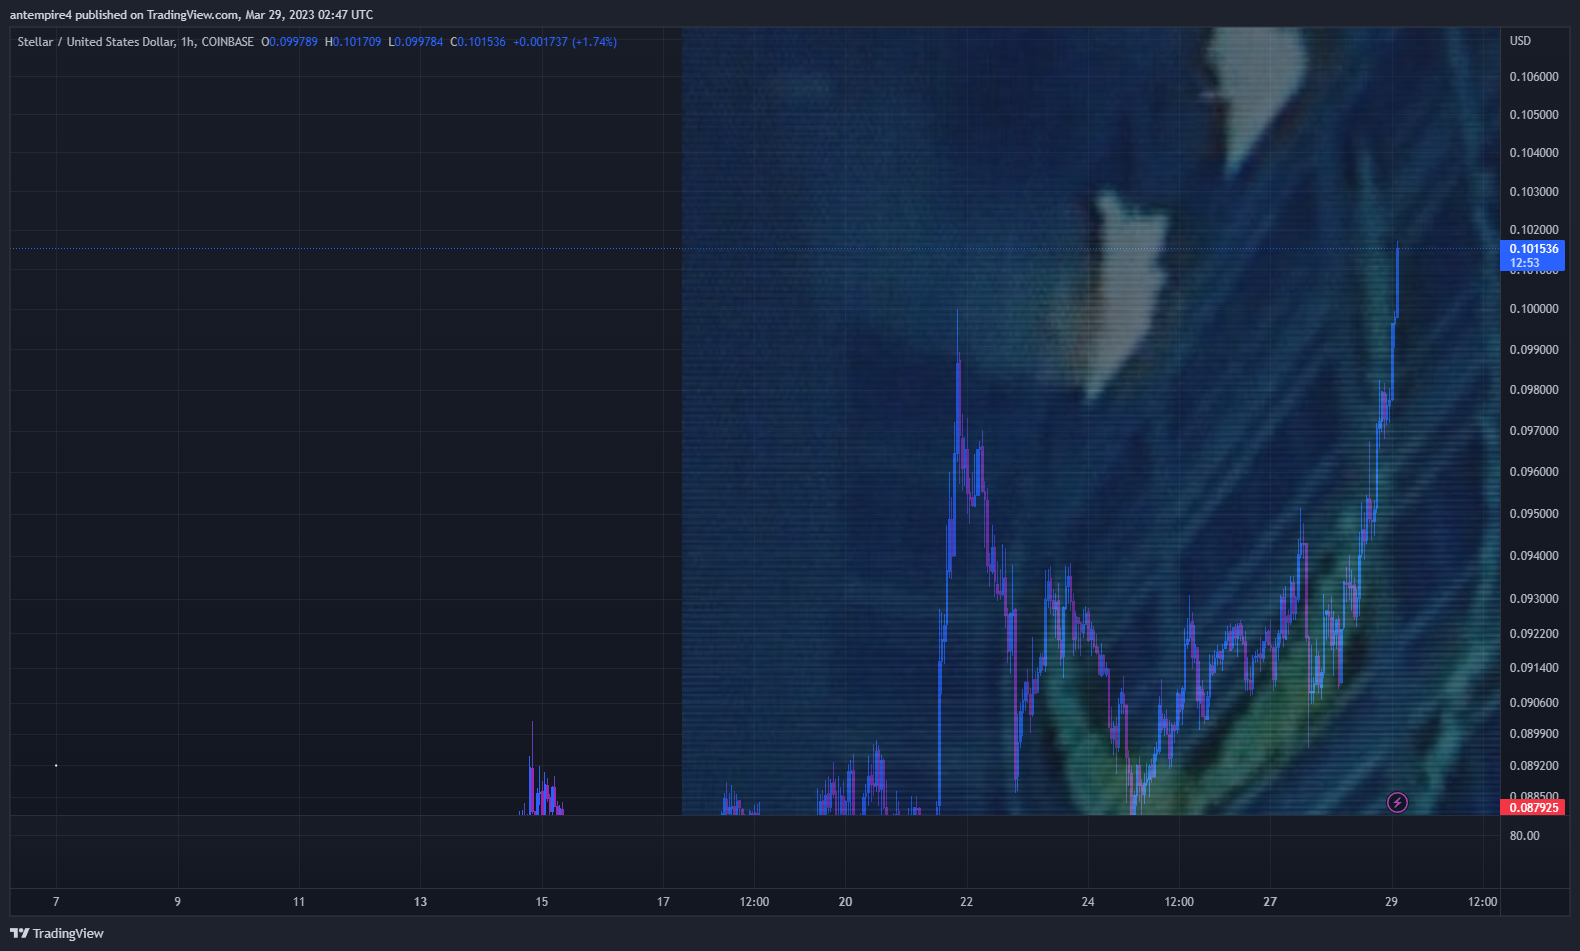
Task: Click date 29 on time axis
Action: (1391, 902)
